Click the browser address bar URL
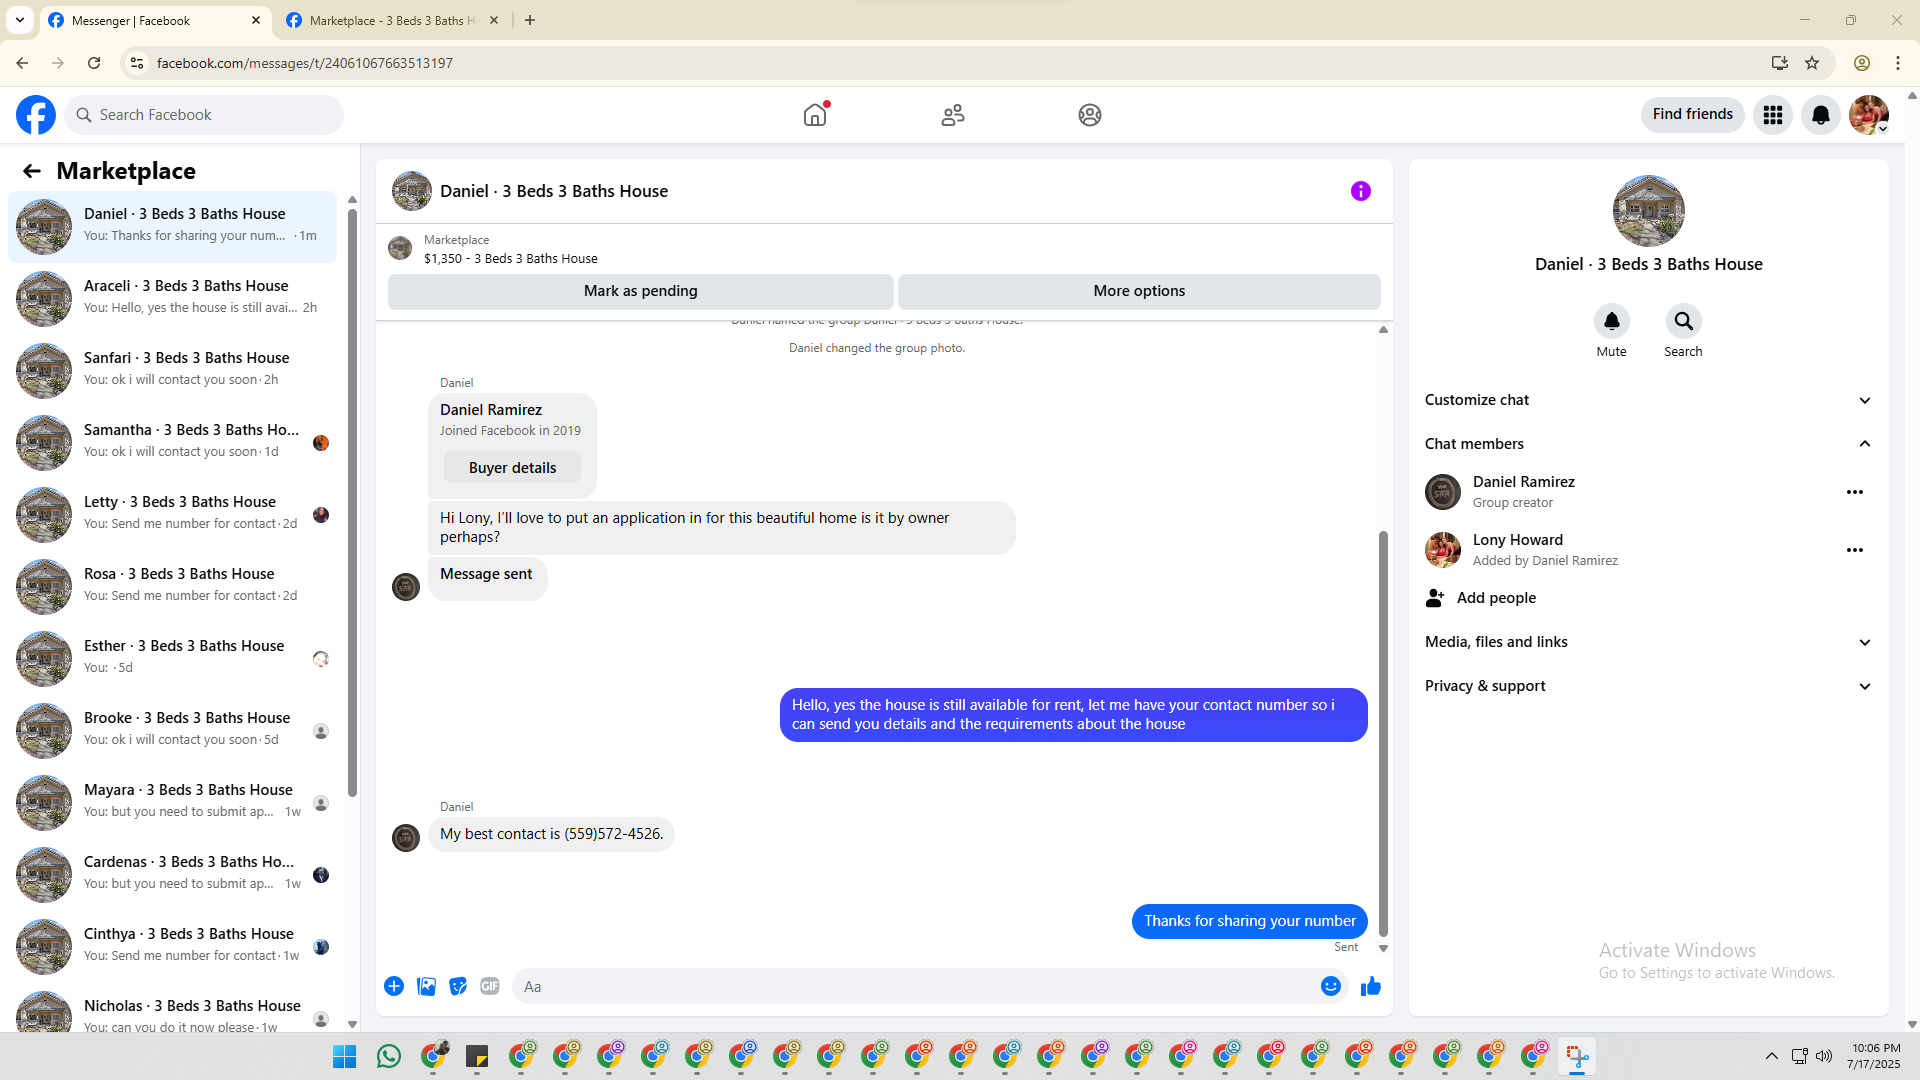Viewport: 1920px width, 1080px height. coord(305,63)
